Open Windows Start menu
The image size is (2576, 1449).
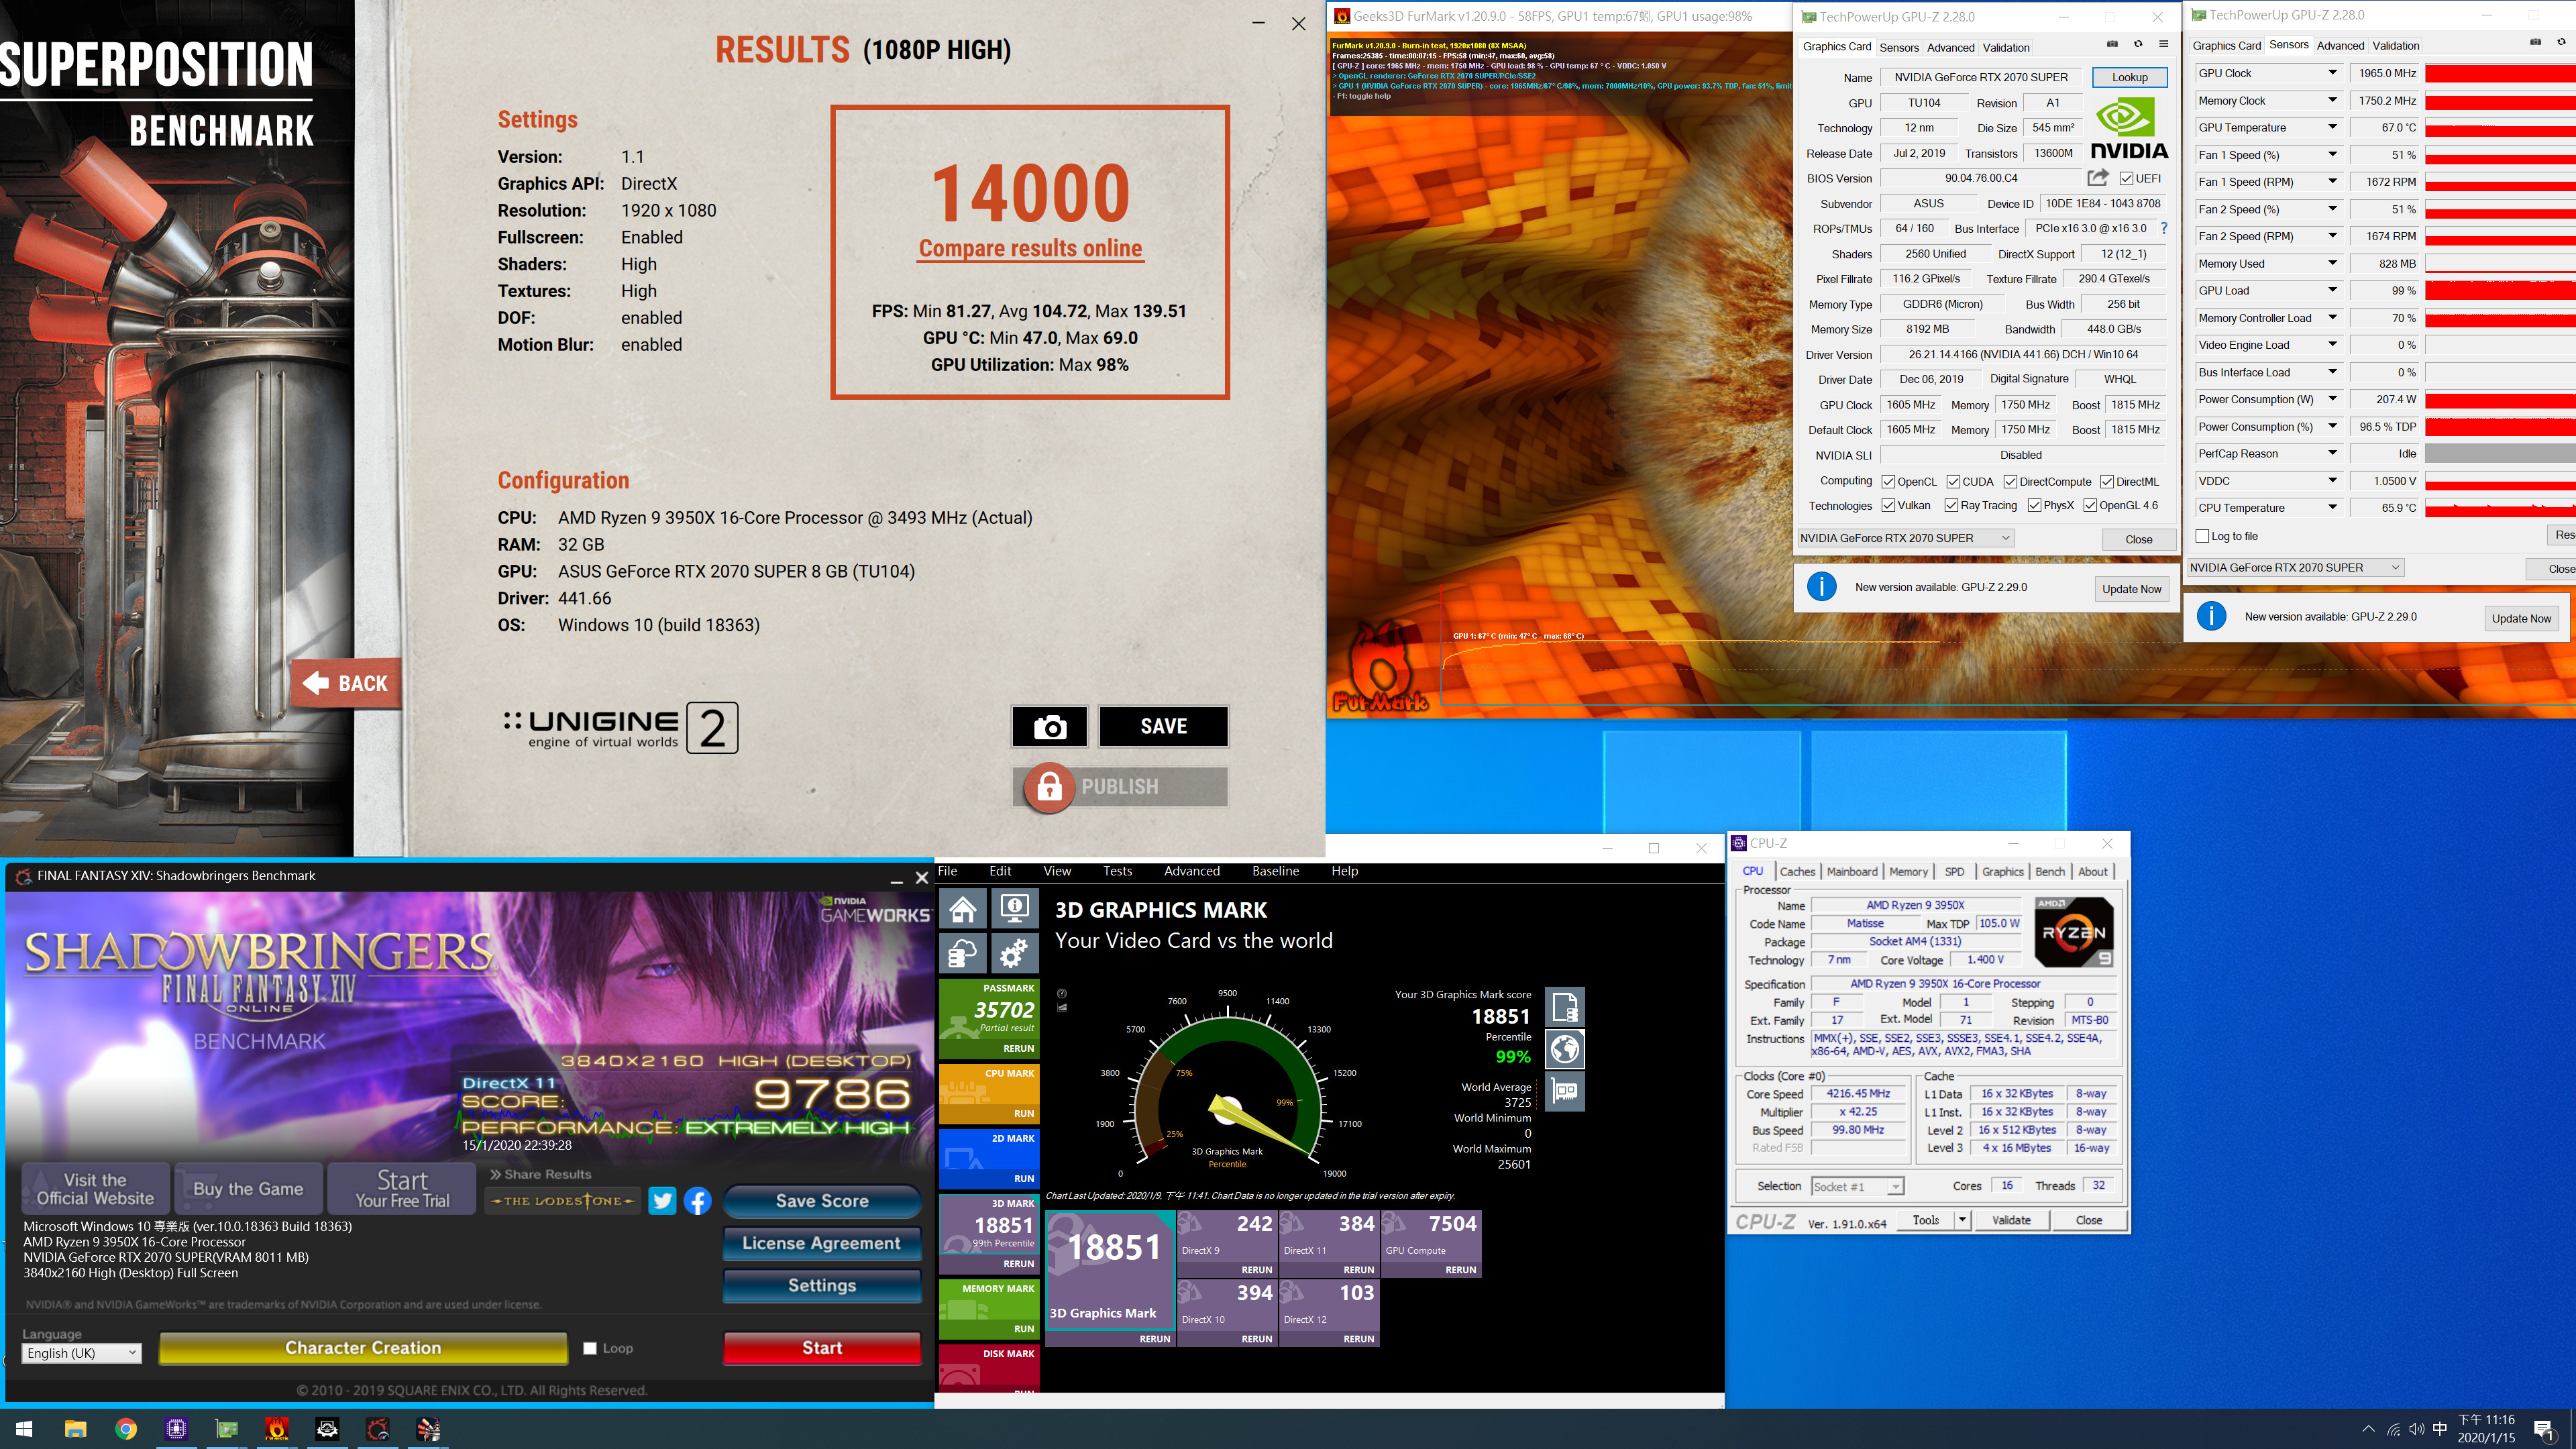(x=24, y=1429)
